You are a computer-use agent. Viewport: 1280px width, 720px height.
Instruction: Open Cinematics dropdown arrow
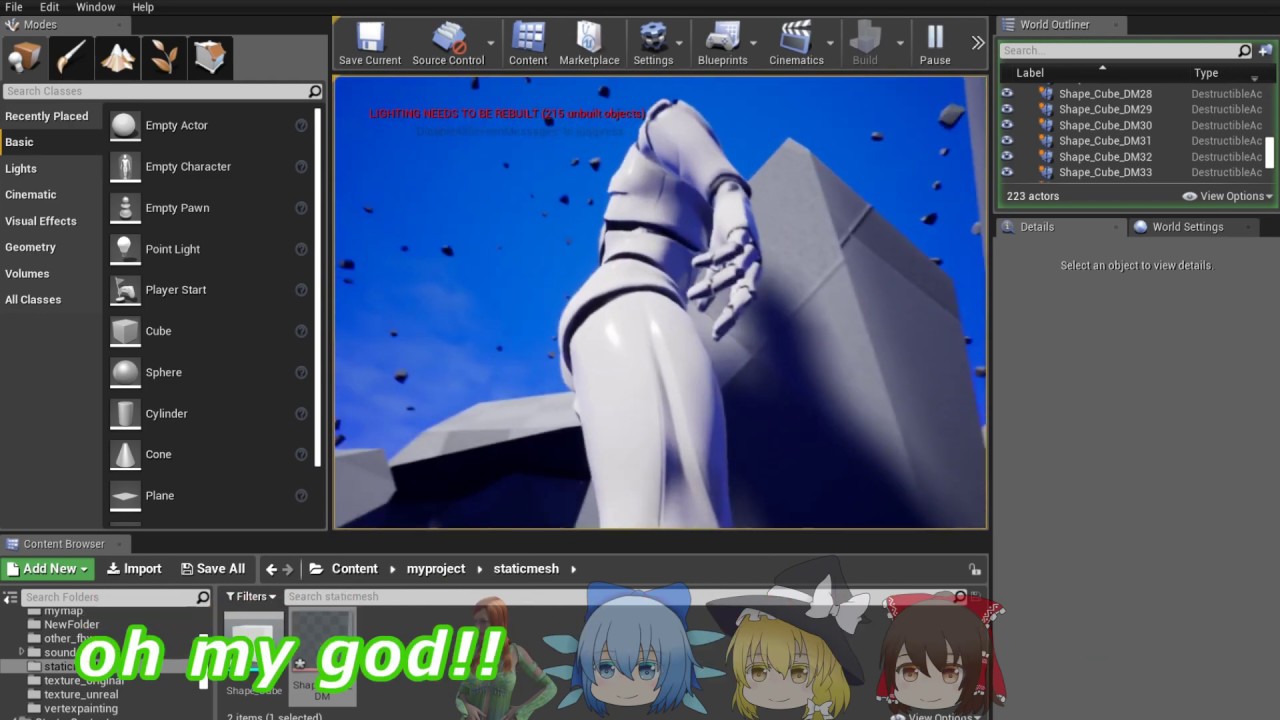click(x=830, y=43)
